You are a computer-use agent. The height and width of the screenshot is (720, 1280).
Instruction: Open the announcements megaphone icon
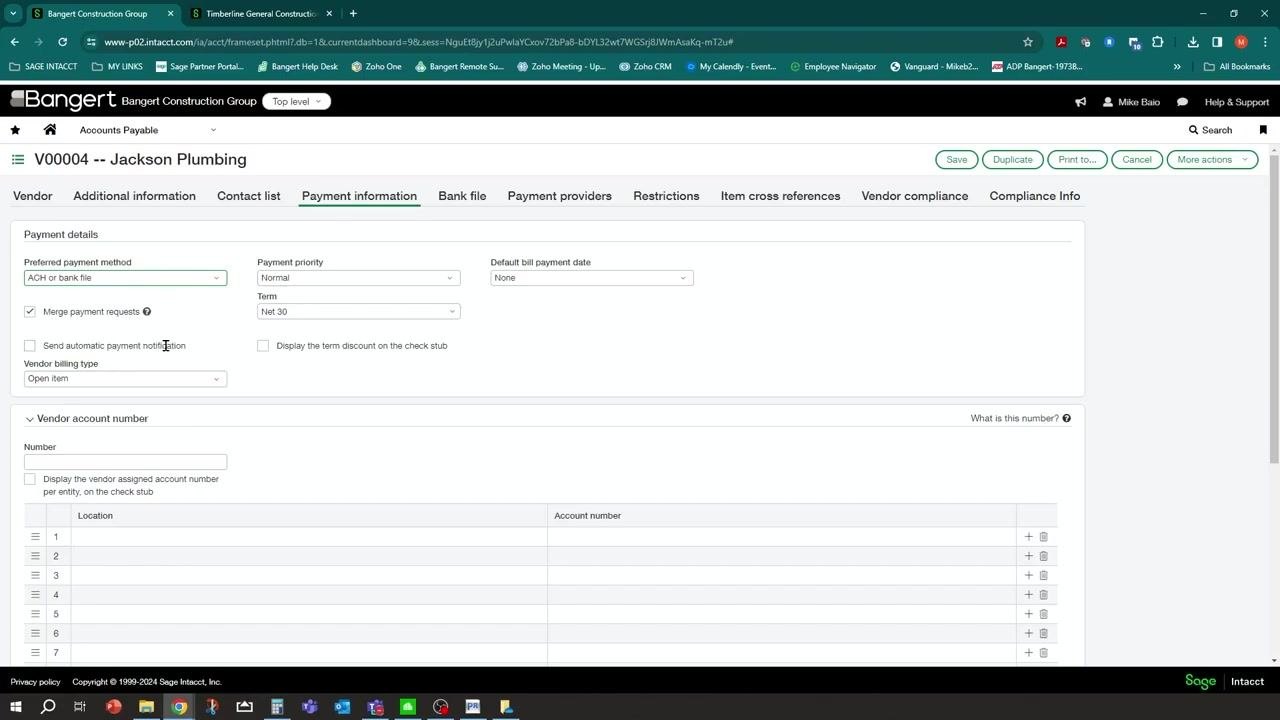pos(1080,102)
